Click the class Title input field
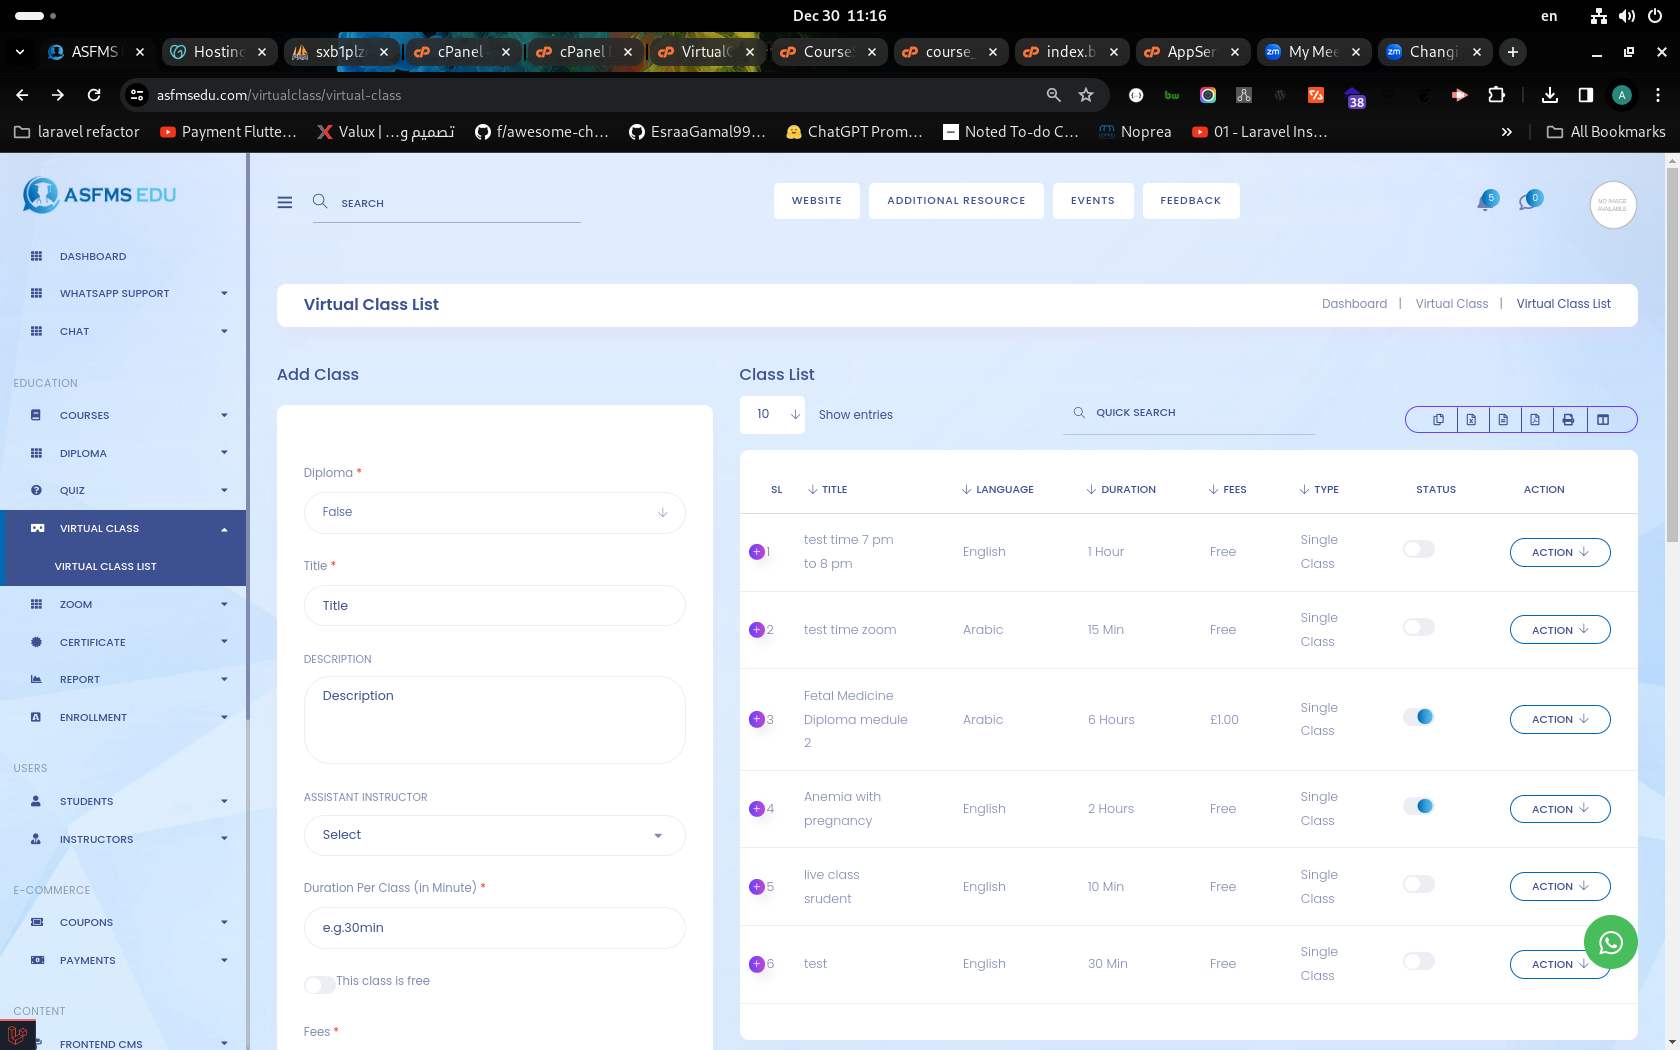 (494, 606)
